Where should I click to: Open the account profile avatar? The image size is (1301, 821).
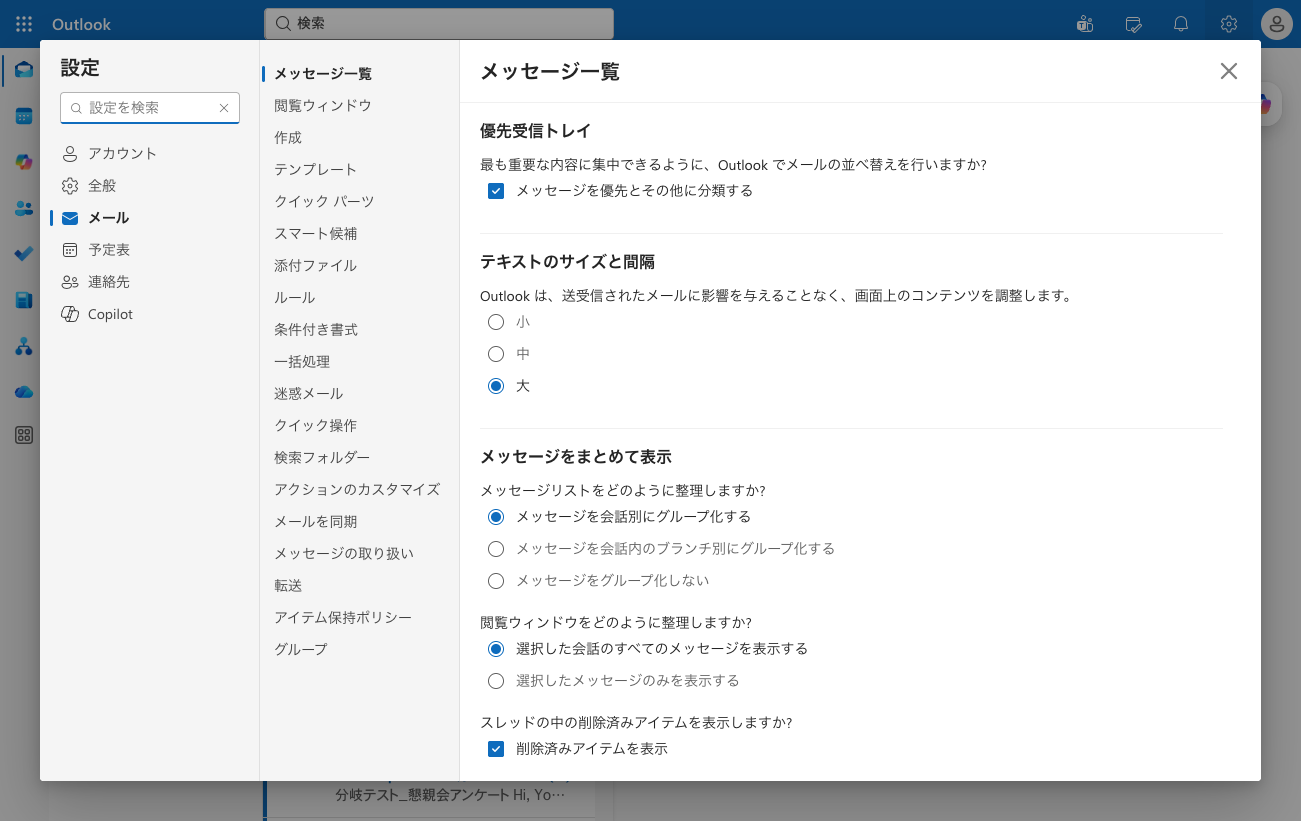[x=1277, y=24]
